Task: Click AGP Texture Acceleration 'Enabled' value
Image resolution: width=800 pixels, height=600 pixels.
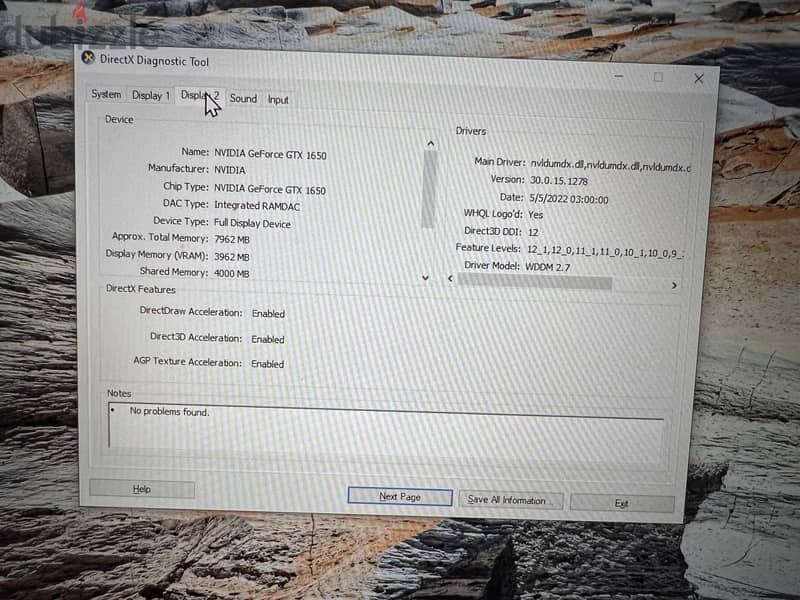Action: point(267,364)
